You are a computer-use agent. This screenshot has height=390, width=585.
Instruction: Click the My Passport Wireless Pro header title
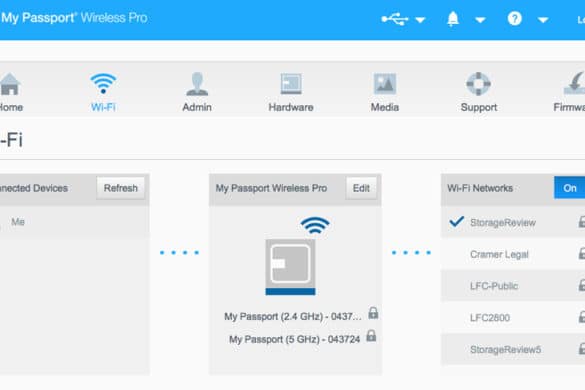point(74,18)
